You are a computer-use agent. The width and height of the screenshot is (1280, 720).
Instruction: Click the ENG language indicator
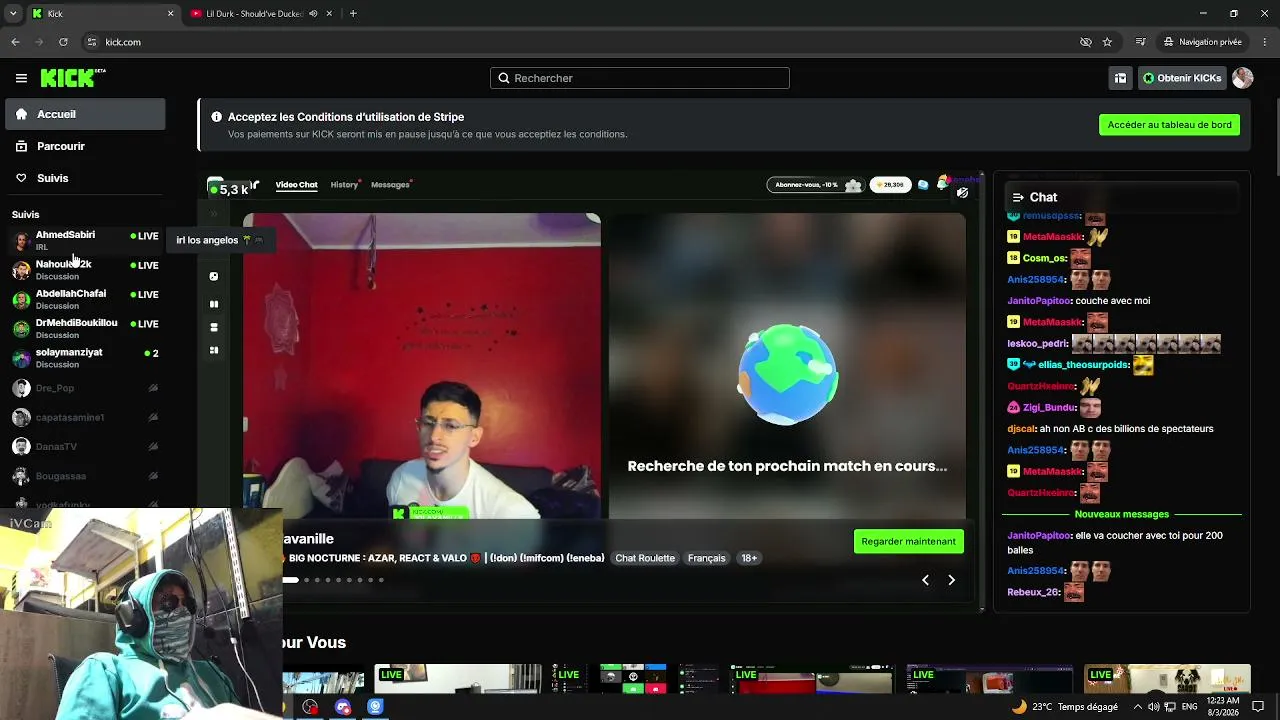(x=1190, y=707)
